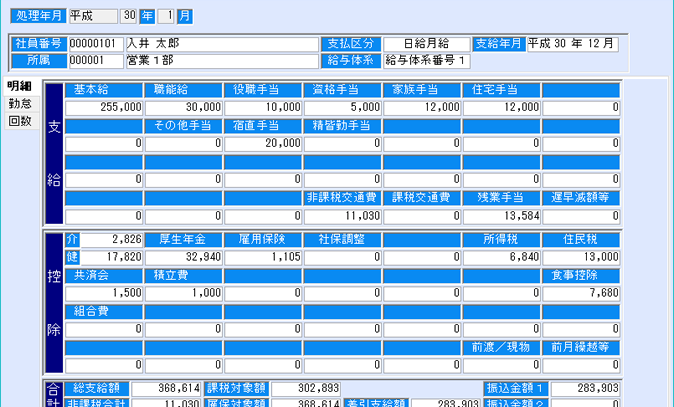Click the 非課税交通費 value 11,030

[342, 215]
